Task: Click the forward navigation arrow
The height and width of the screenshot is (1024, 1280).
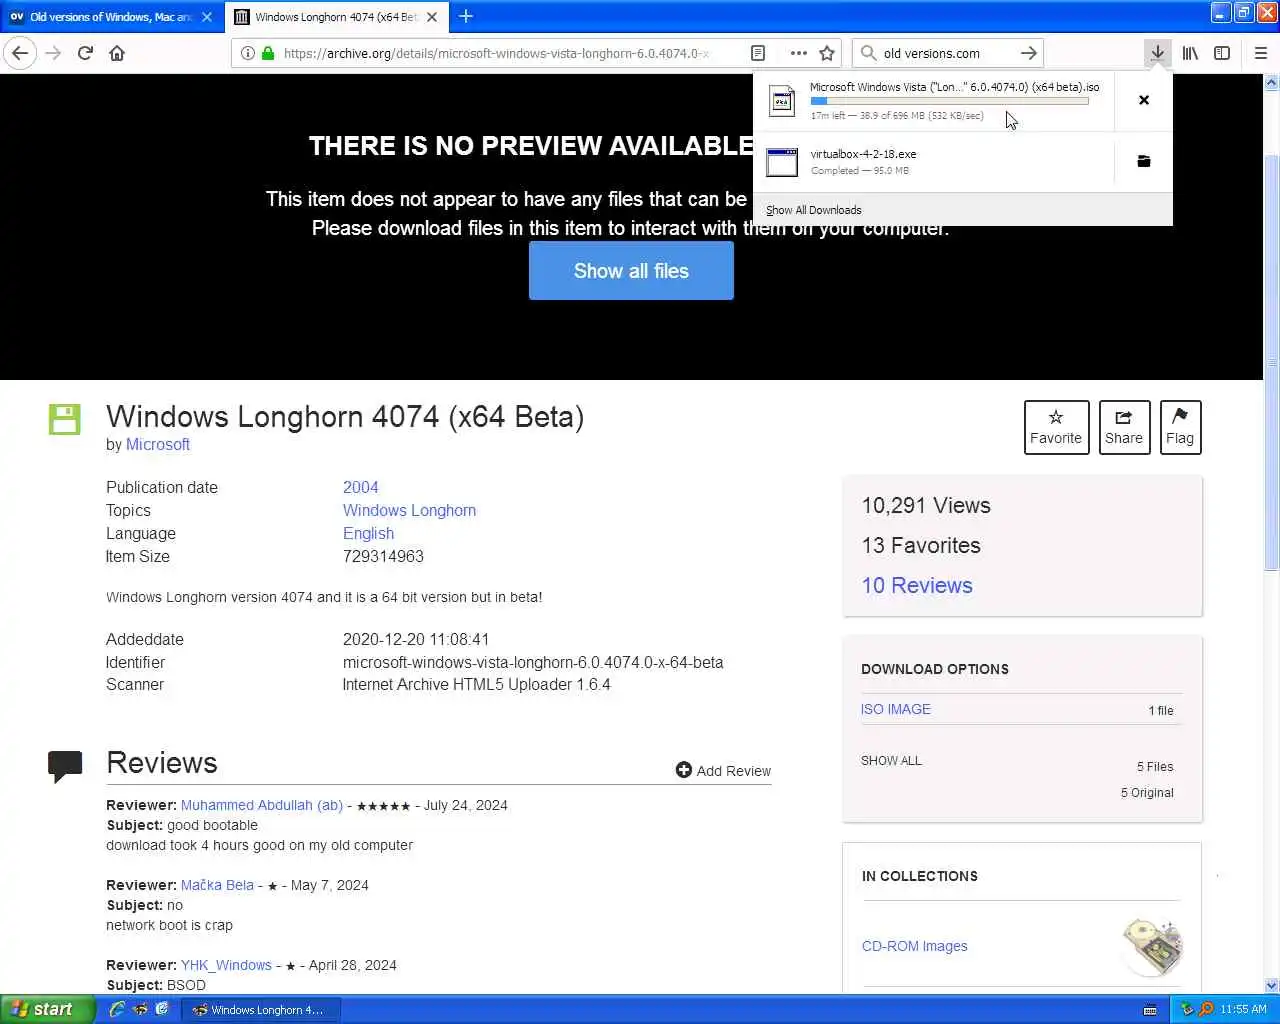Action: (54, 53)
